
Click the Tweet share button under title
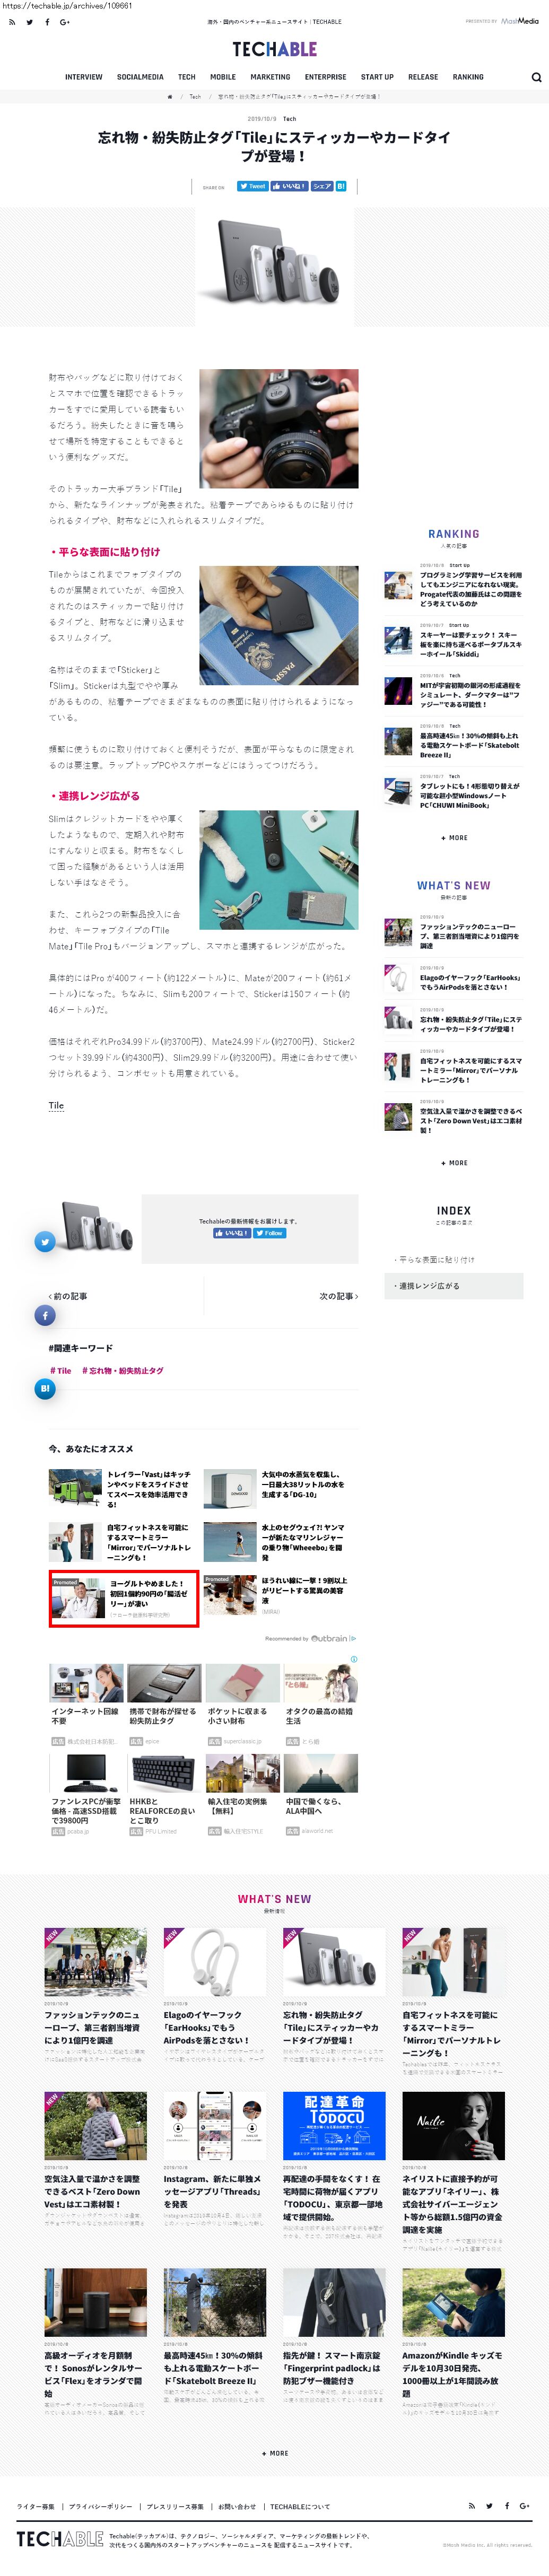(252, 186)
